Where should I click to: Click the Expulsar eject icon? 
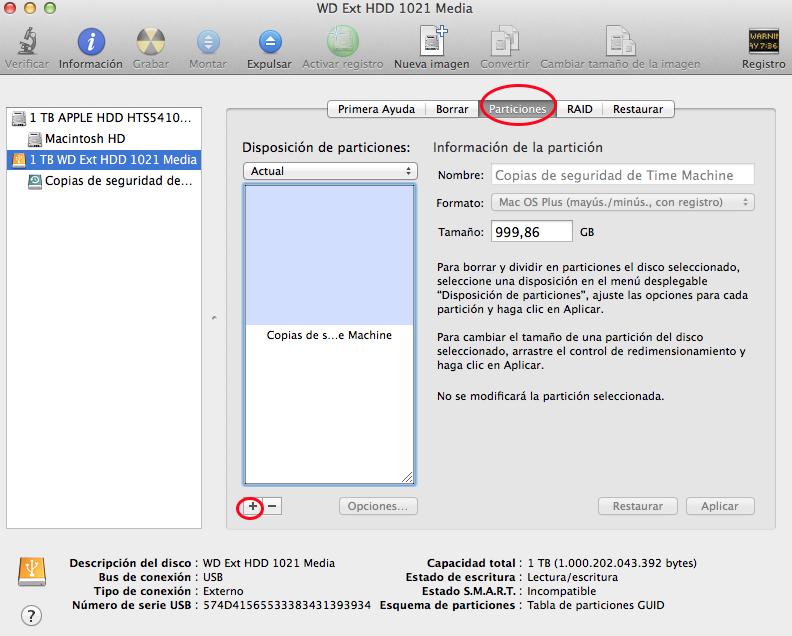(x=270, y=42)
